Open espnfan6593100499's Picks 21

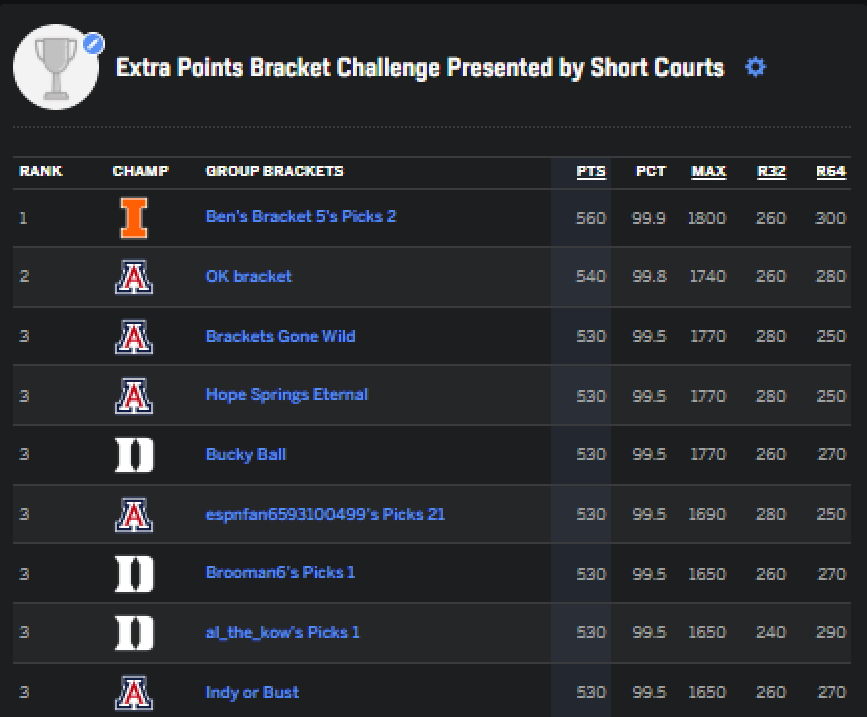click(x=325, y=514)
